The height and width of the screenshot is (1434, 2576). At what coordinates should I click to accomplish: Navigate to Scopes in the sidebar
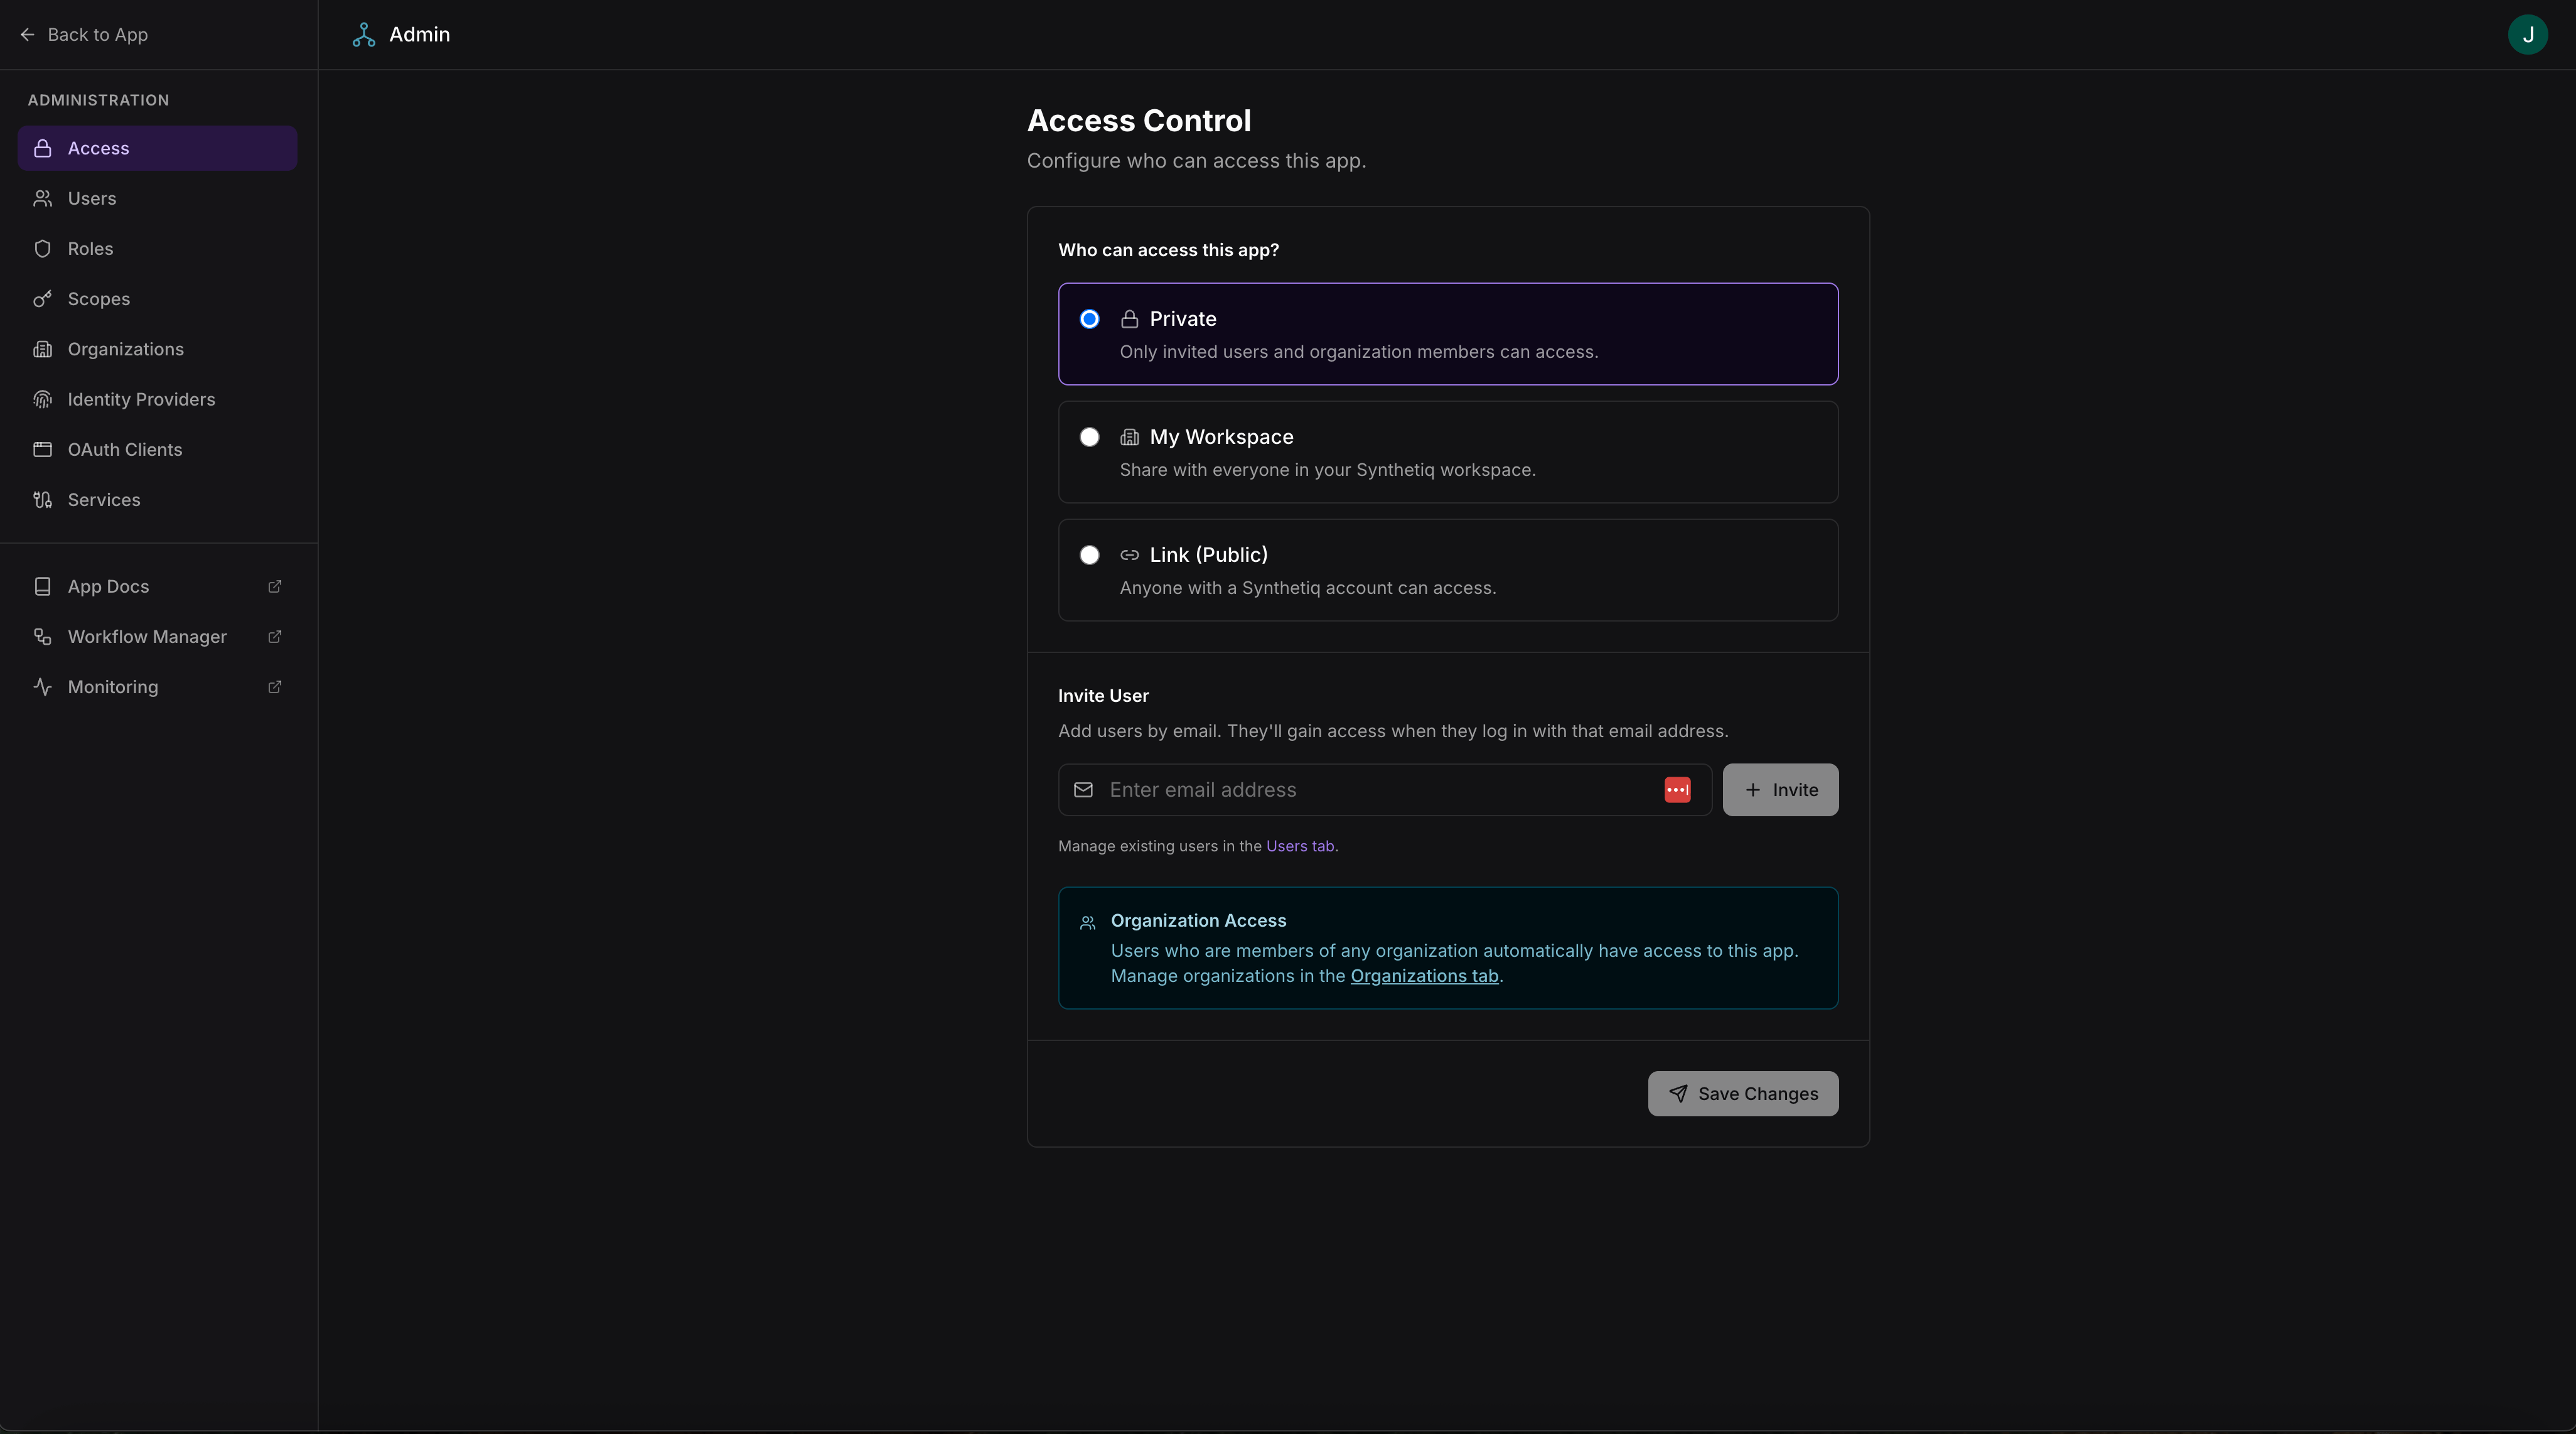157,299
